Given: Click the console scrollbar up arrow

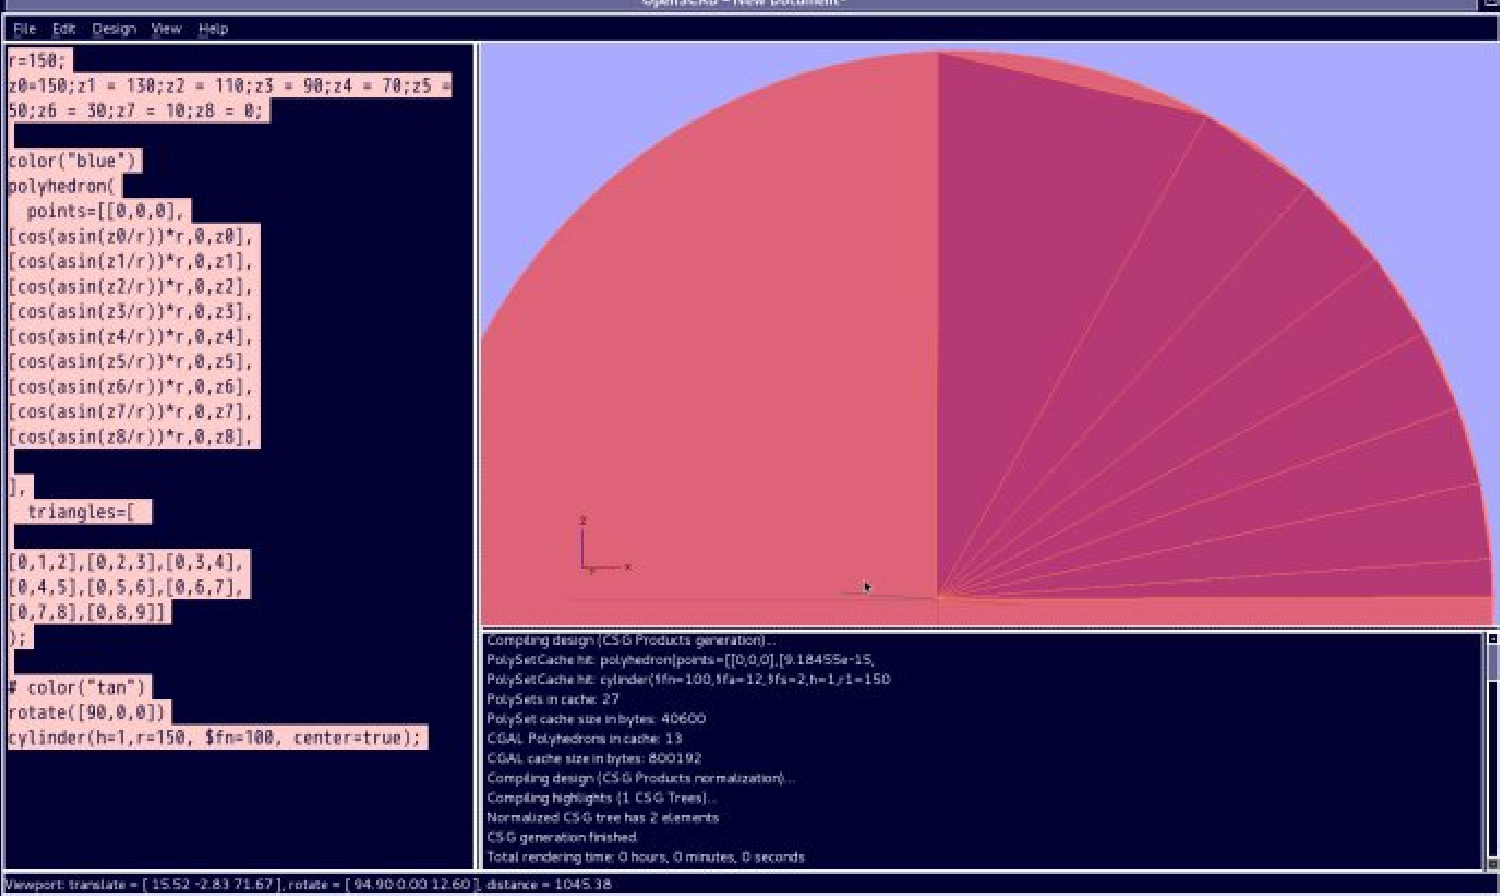Looking at the screenshot, I should [x=1492, y=638].
